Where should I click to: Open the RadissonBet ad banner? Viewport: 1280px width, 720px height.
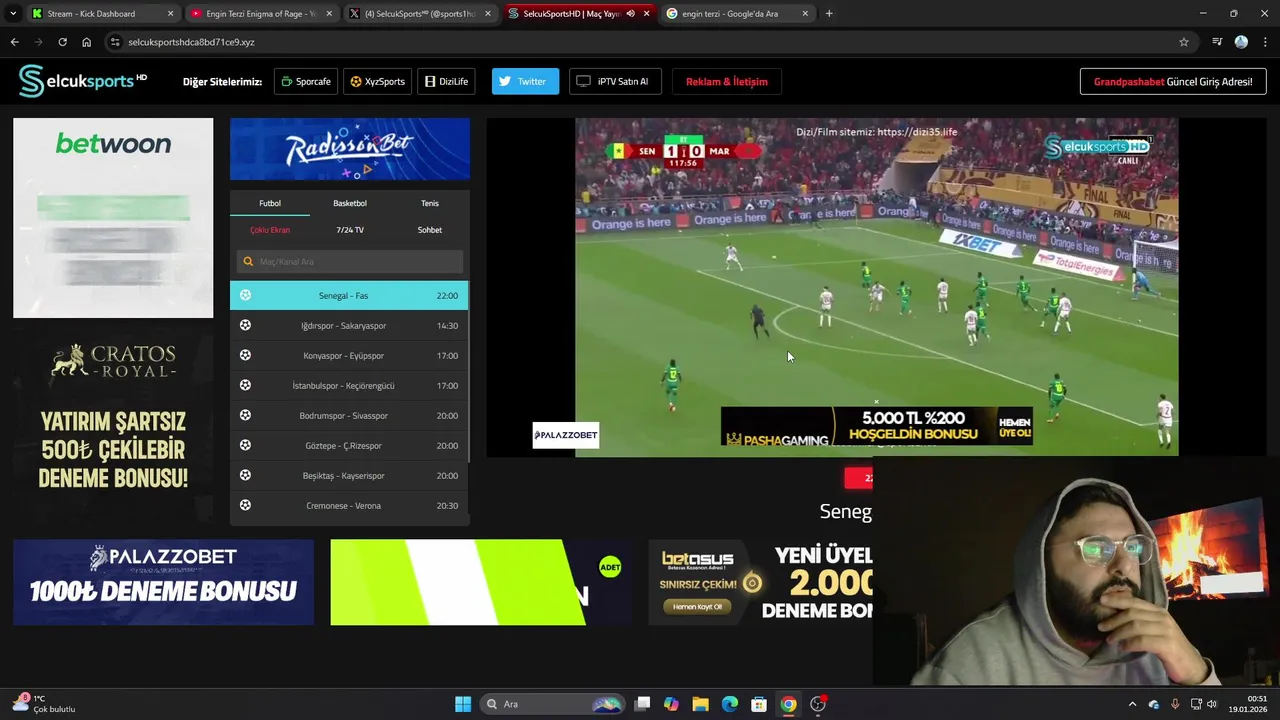coord(350,149)
